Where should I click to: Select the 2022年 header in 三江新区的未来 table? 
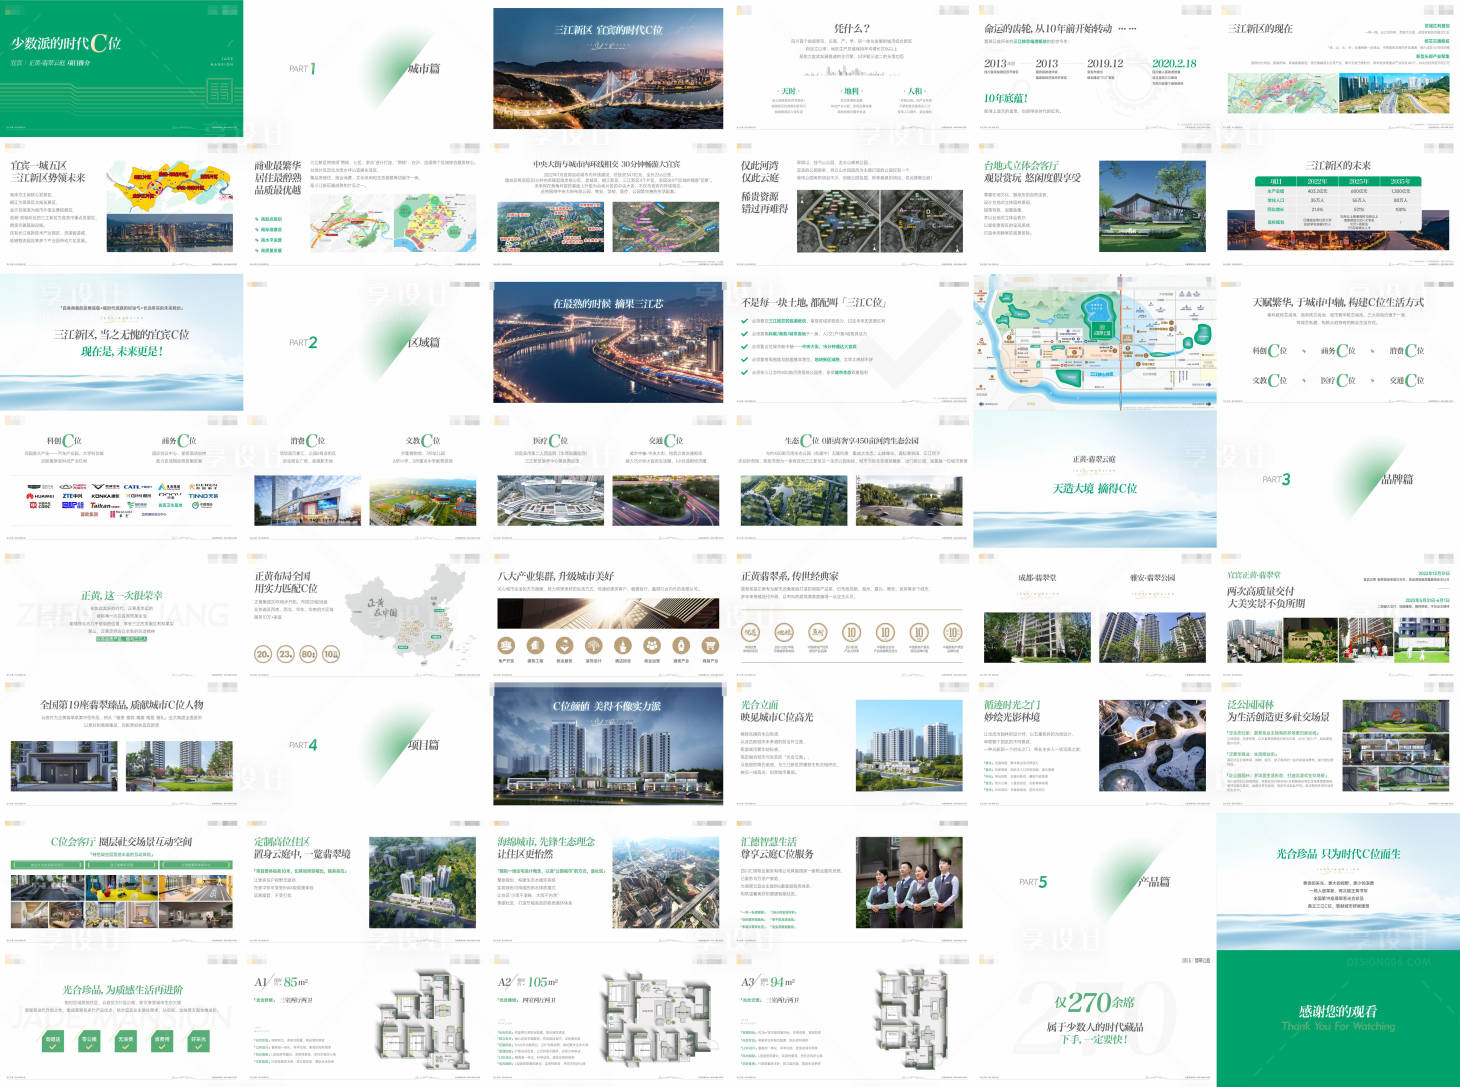1317,181
